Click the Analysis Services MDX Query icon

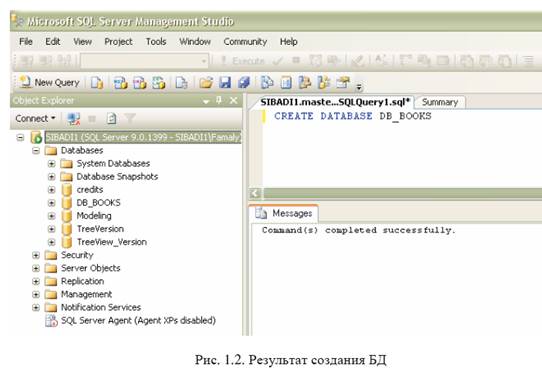click(121, 83)
